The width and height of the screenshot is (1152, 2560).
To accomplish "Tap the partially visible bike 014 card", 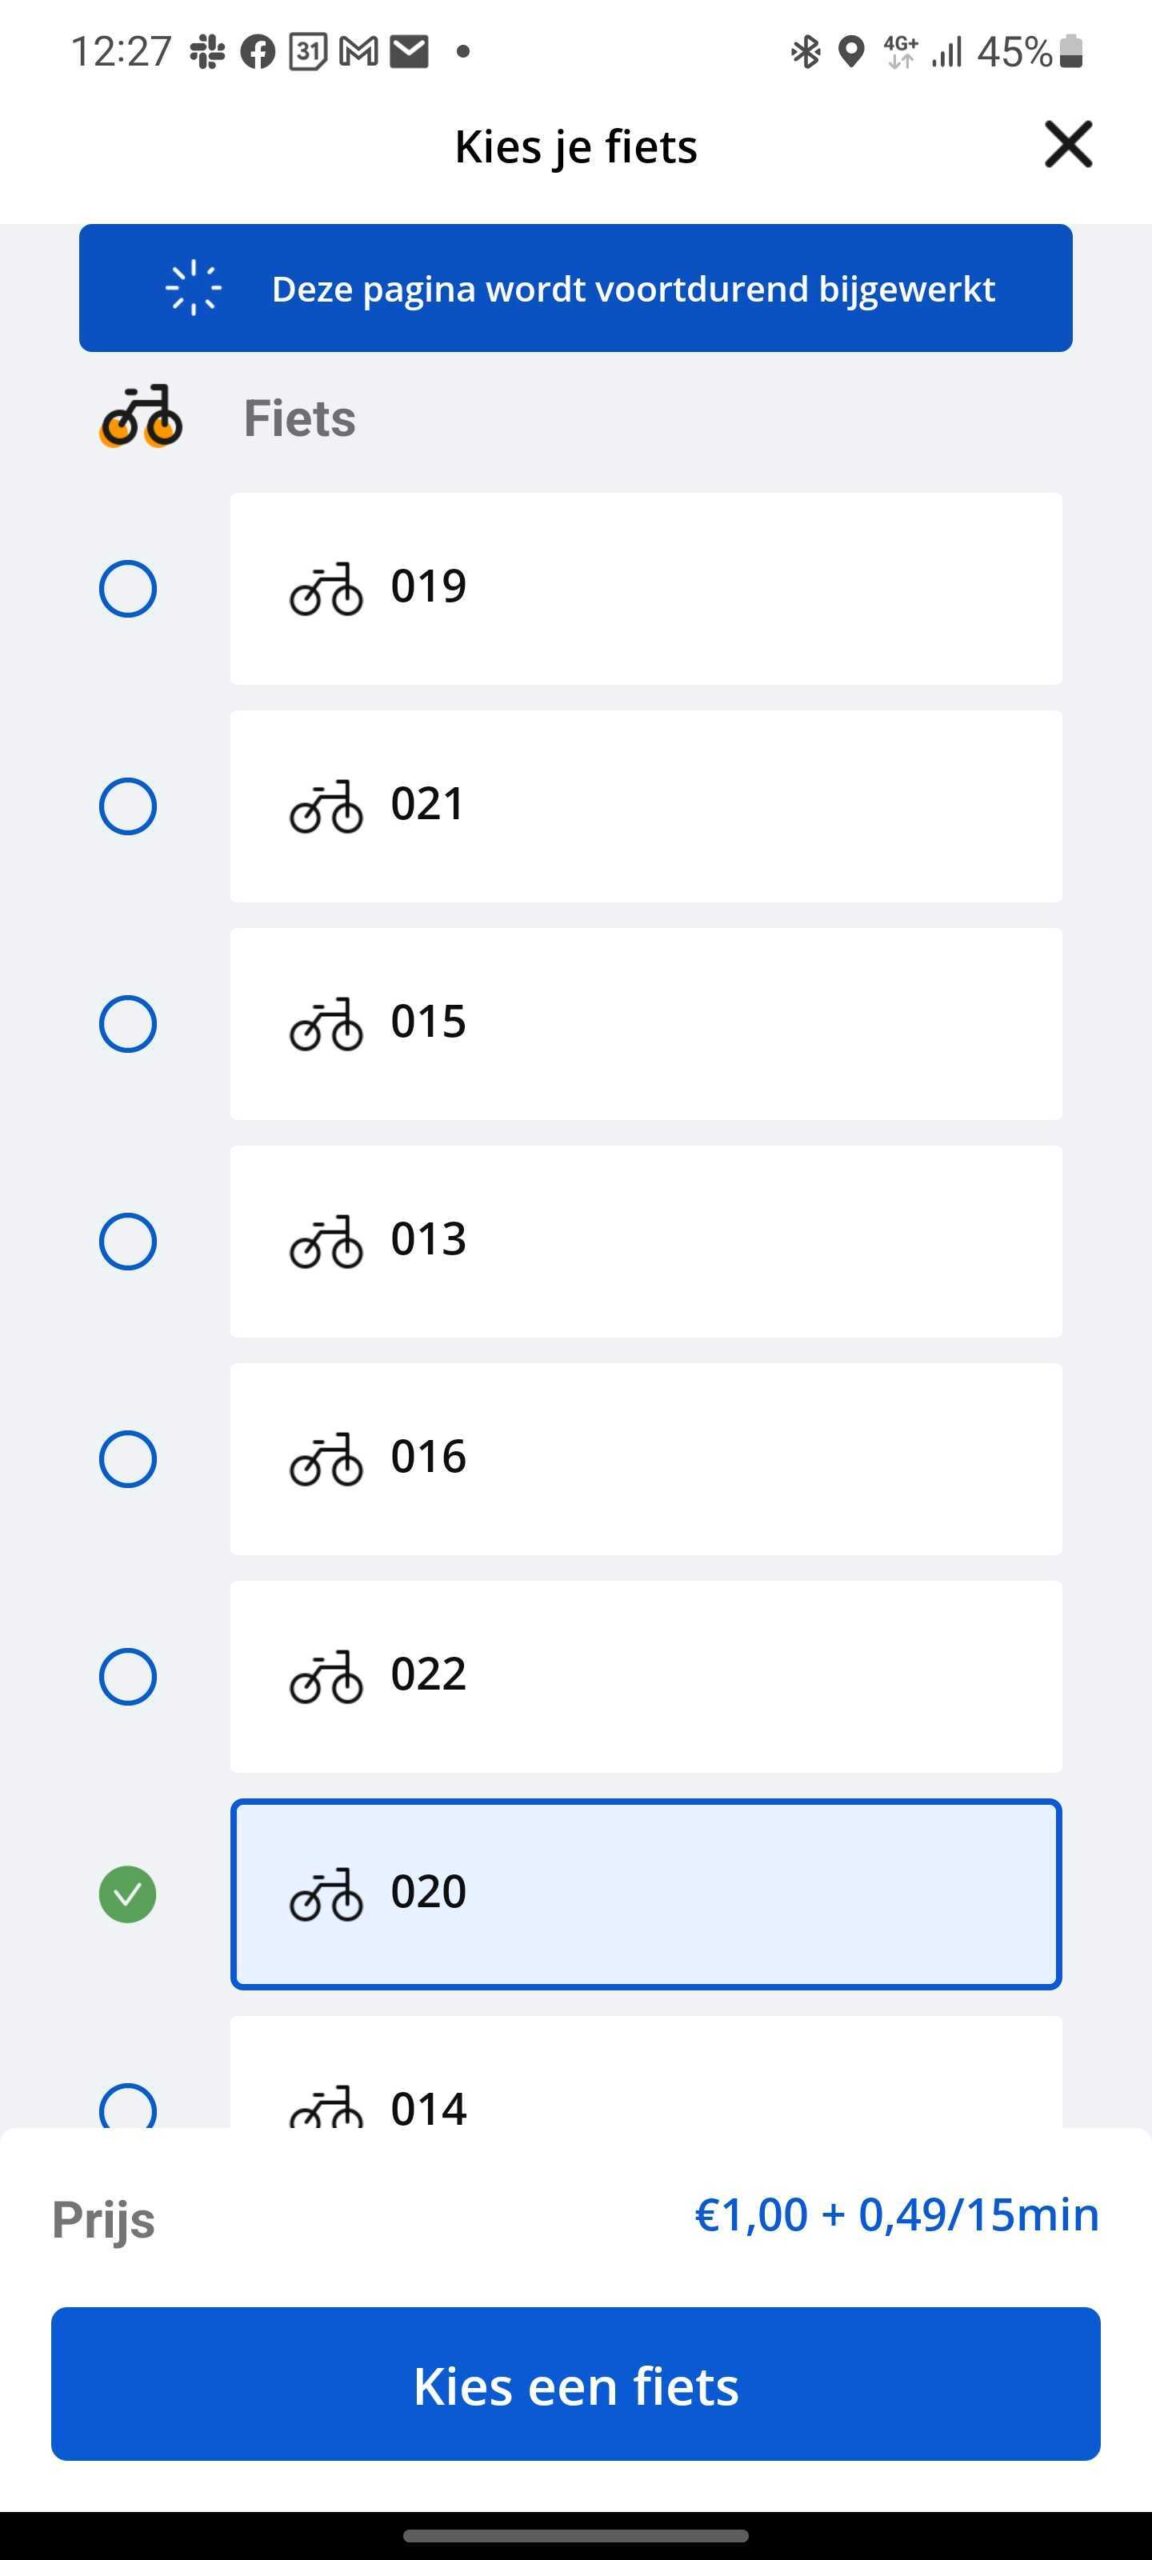I will coord(646,2072).
